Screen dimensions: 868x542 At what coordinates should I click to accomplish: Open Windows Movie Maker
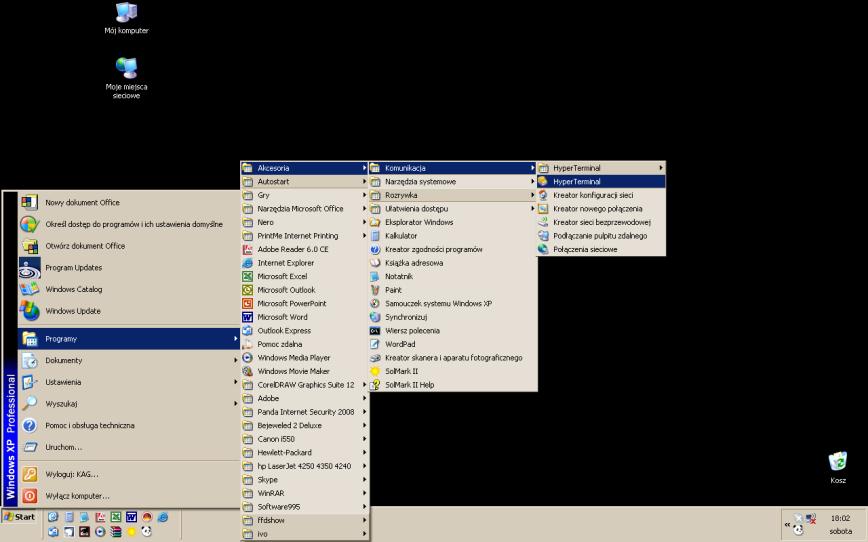(x=304, y=371)
